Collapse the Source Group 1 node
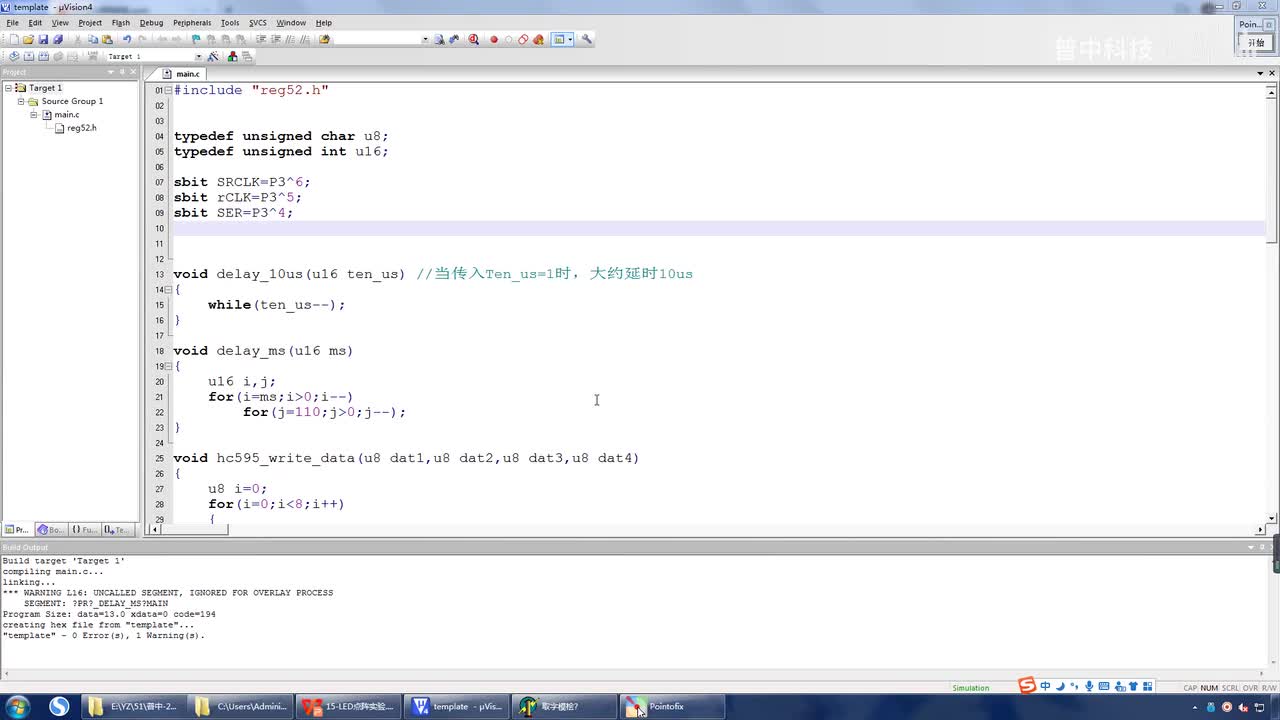 (x=20, y=101)
